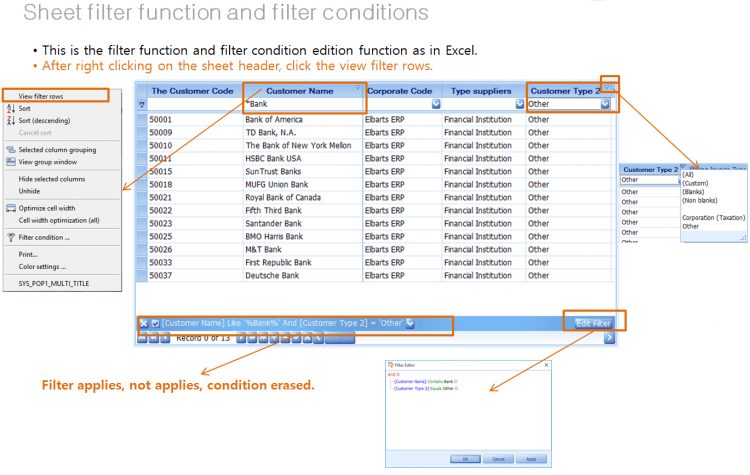Click the Contains operator in Filter Editor
Viewport: 750px width, 475px height.
click(435, 382)
